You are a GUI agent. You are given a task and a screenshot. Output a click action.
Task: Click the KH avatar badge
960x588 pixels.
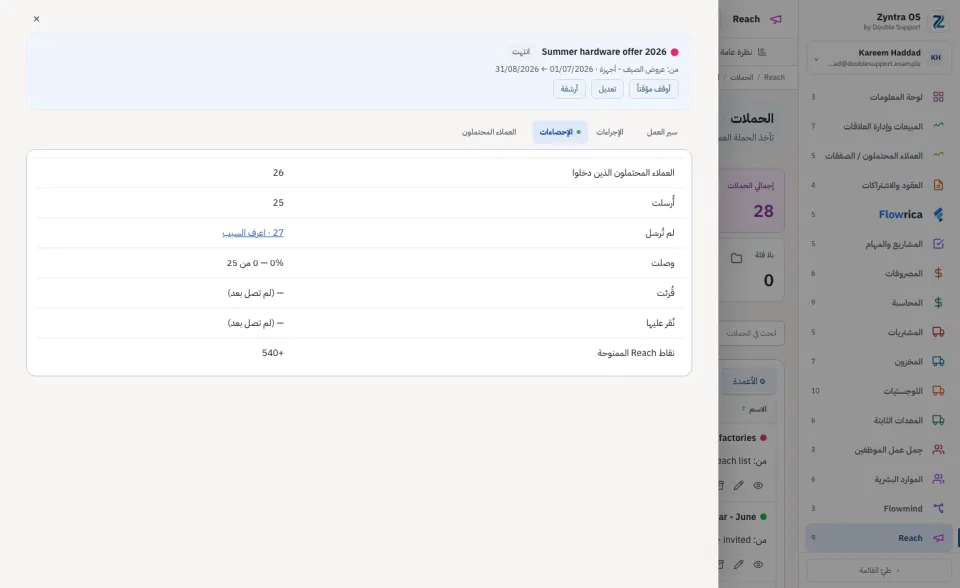click(x=936, y=58)
